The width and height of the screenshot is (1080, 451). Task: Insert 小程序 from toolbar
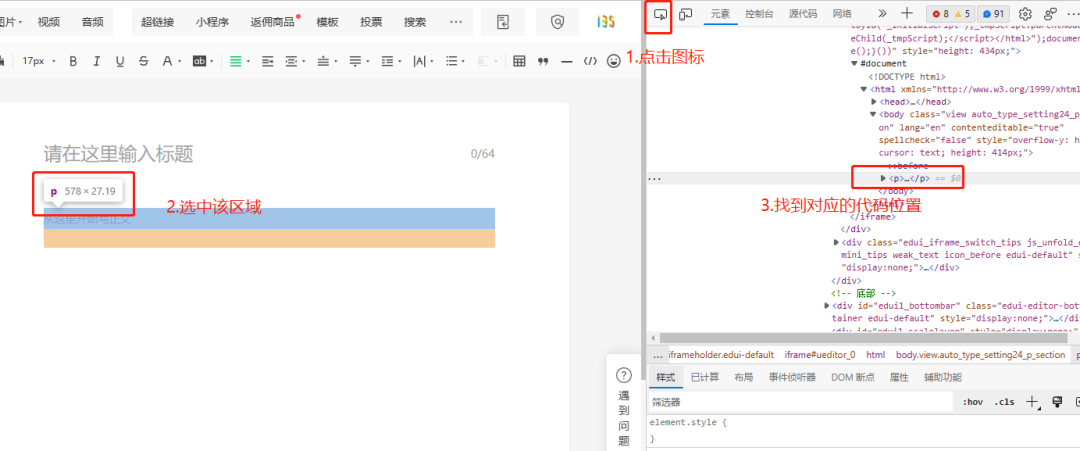[211, 22]
